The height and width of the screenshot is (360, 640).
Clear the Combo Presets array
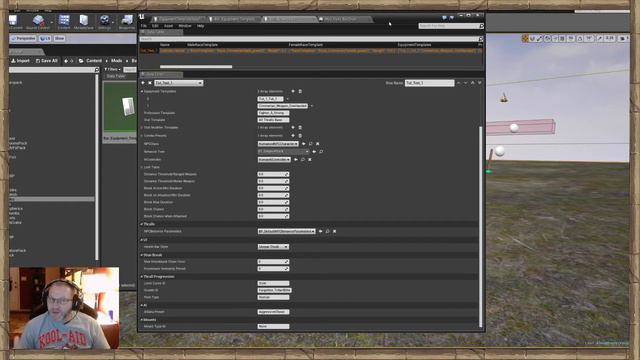[300, 136]
